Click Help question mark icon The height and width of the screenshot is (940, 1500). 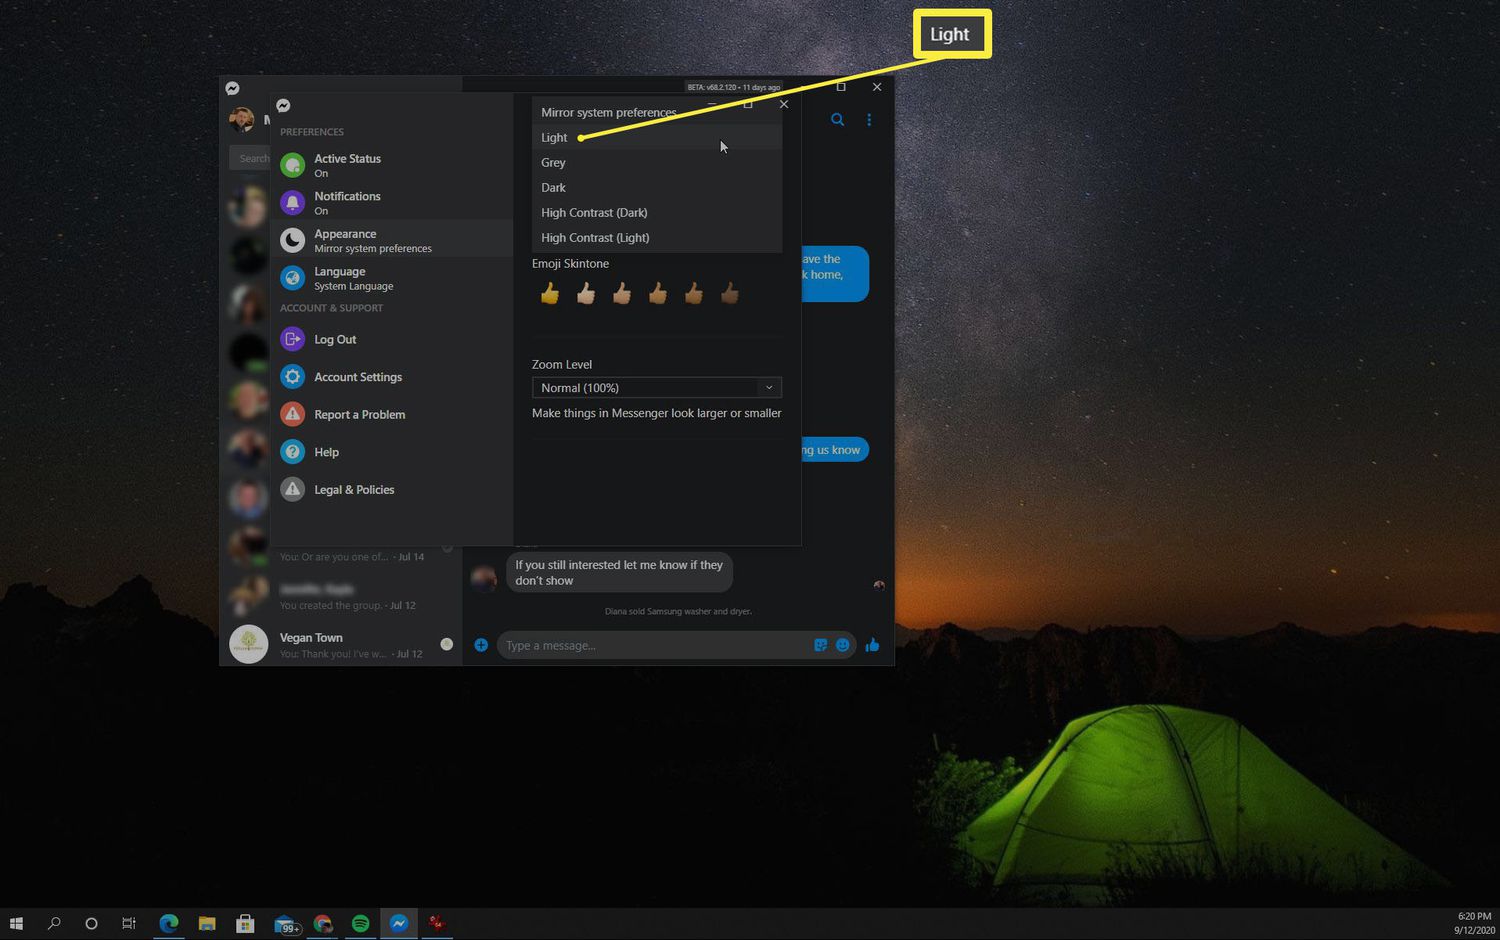[292, 452]
